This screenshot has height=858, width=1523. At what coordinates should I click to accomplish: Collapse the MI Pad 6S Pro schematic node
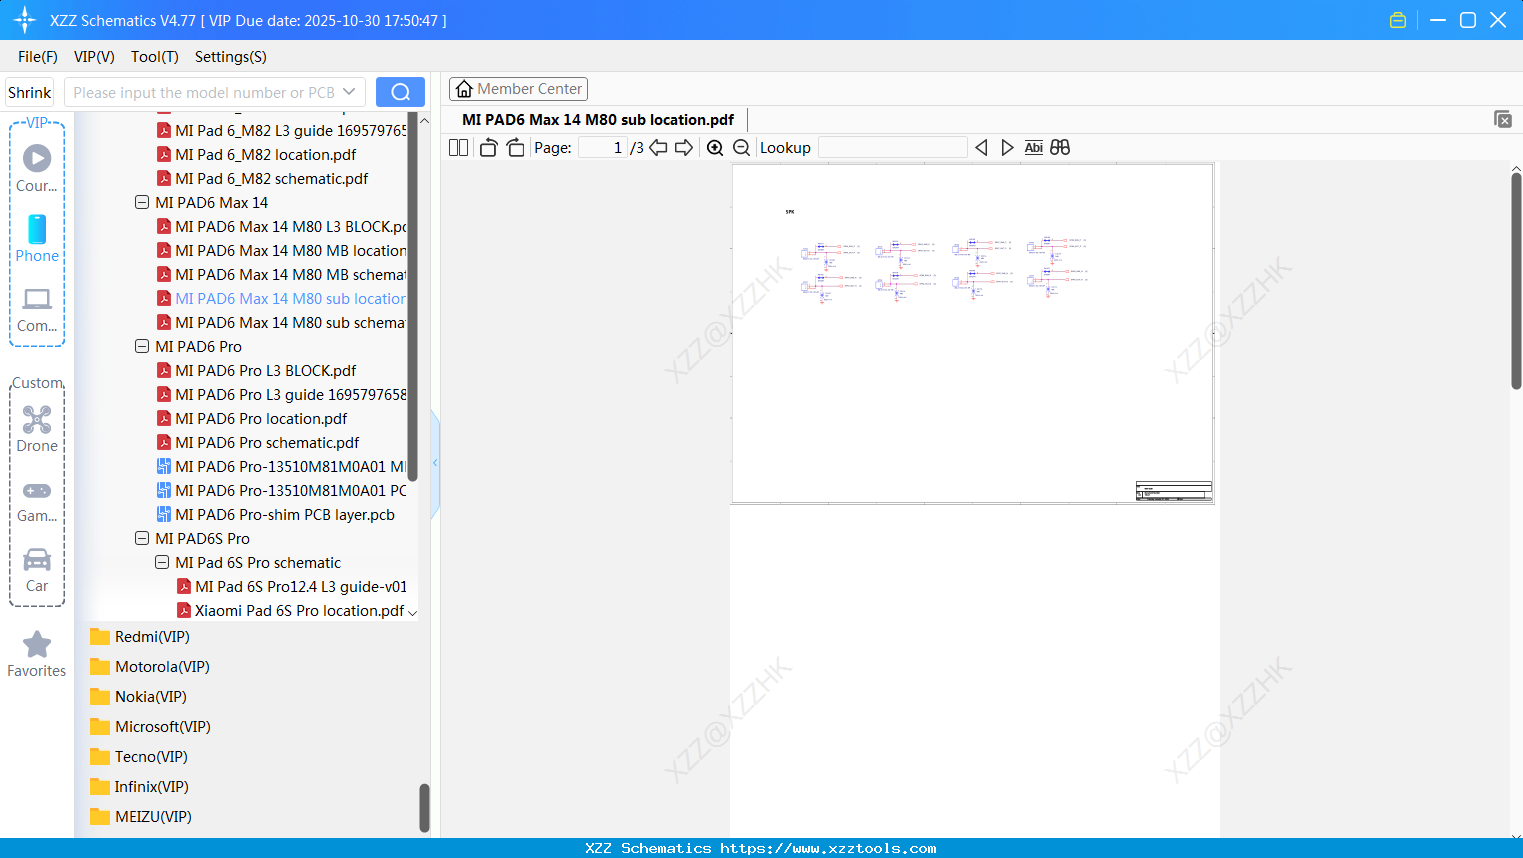pos(162,563)
